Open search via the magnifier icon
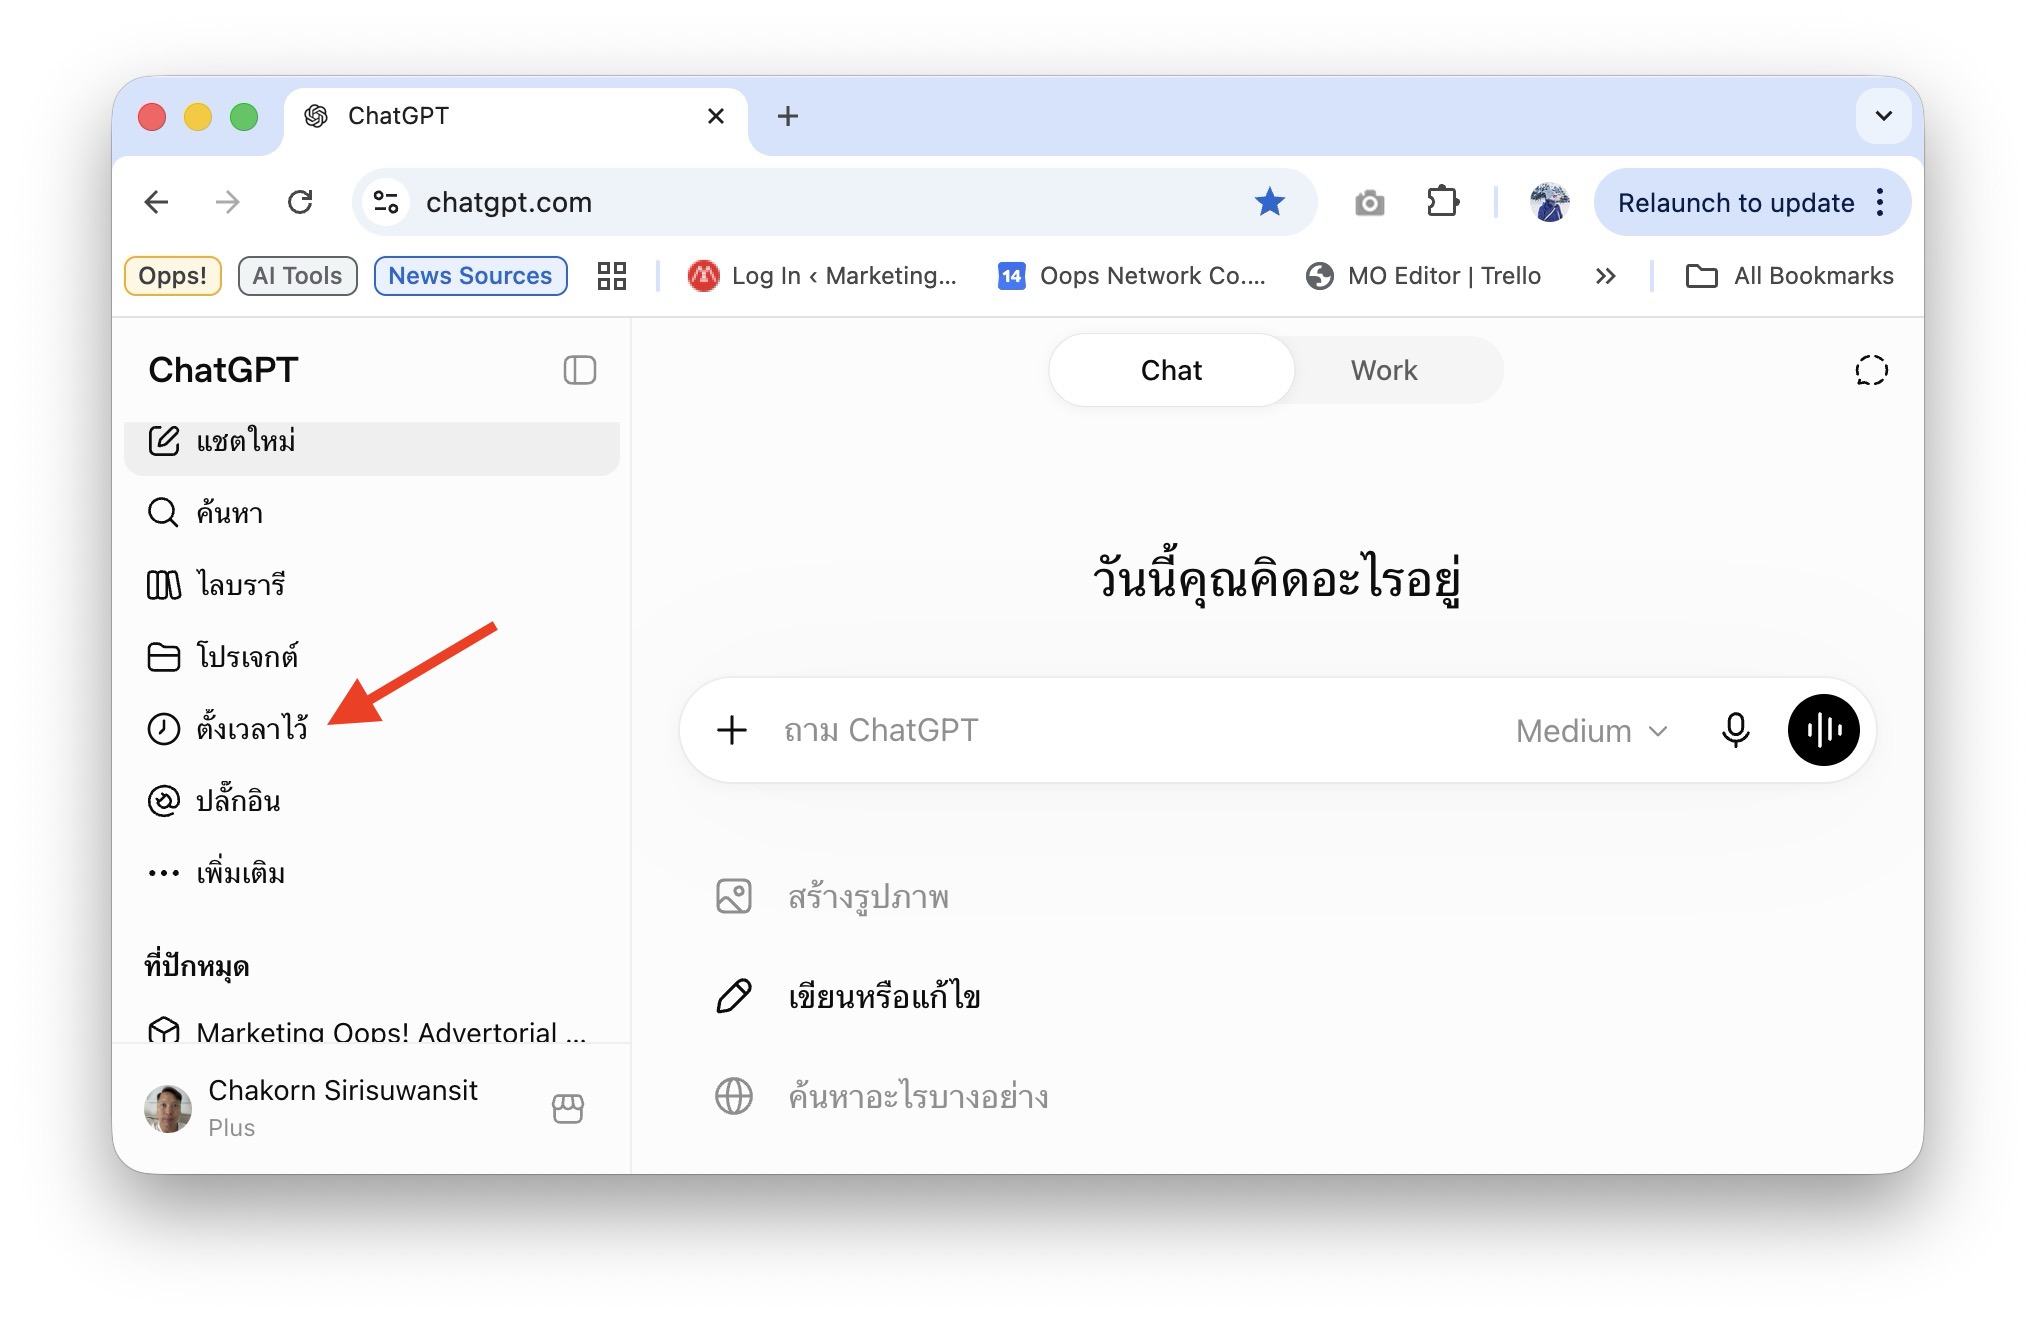The height and width of the screenshot is (1322, 2036). (x=163, y=513)
